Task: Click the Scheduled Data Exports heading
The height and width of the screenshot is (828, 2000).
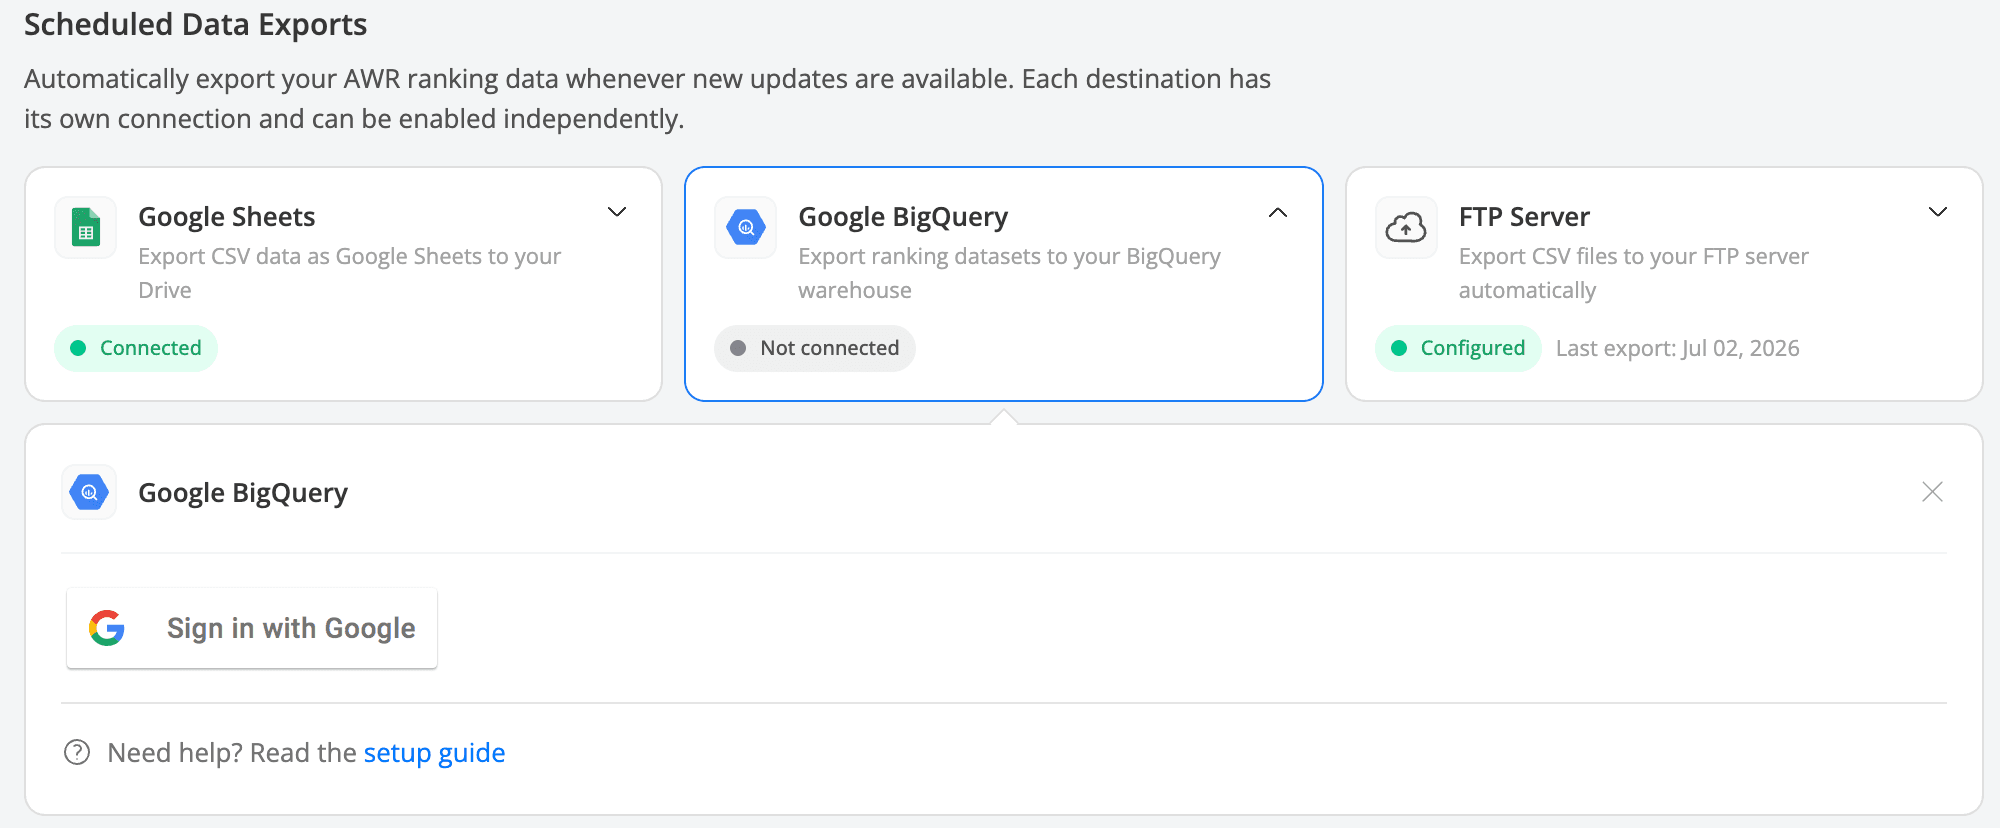Action: (196, 24)
